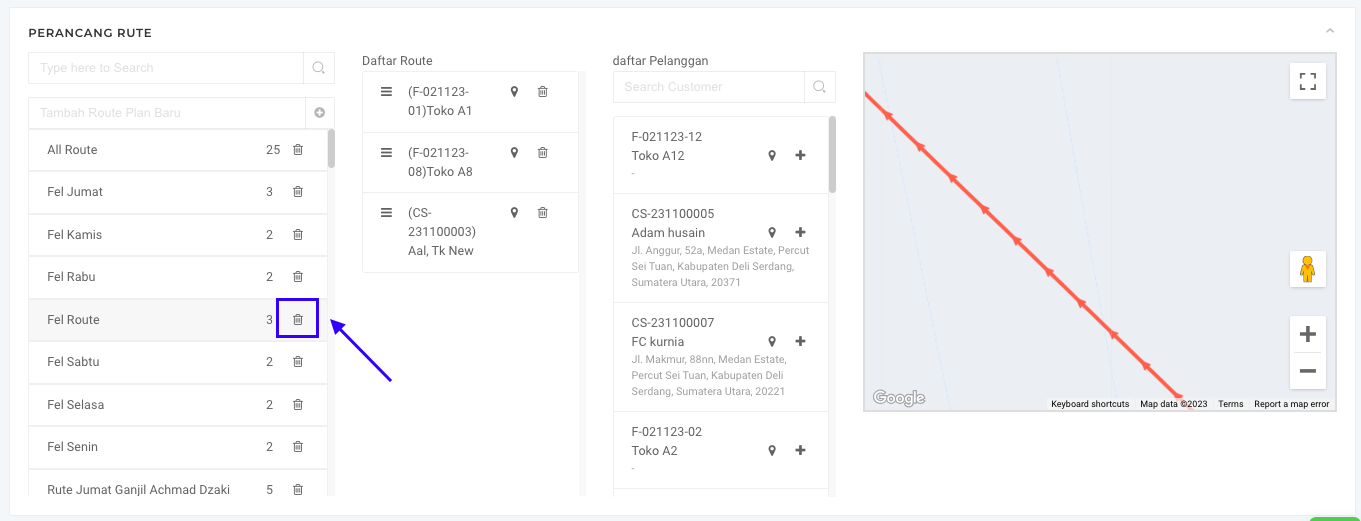The image size is (1361, 521).
Task: Click the Search Customer input field
Action: [x=708, y=87]
